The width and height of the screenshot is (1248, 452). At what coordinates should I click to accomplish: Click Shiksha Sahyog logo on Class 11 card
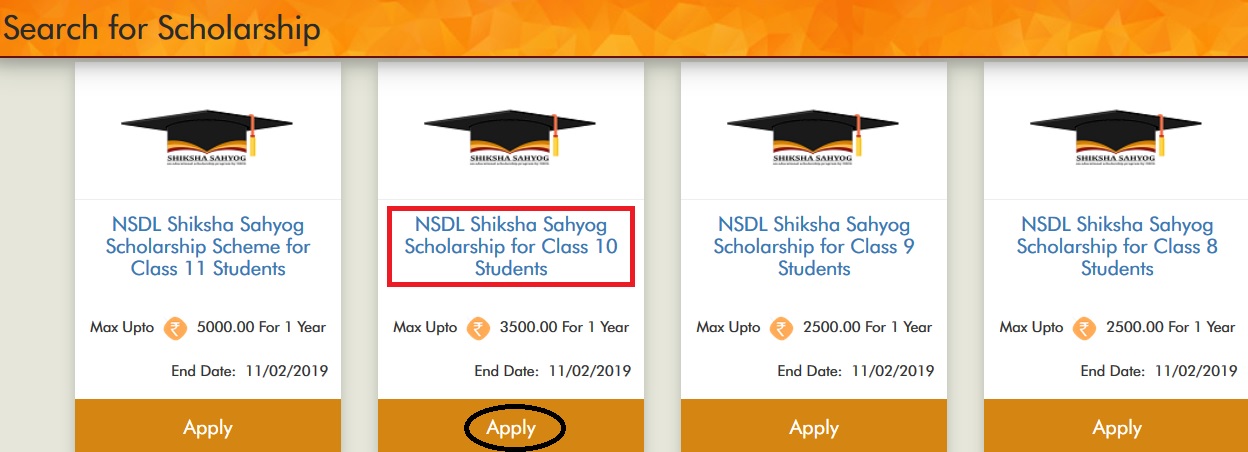point(207,134)
